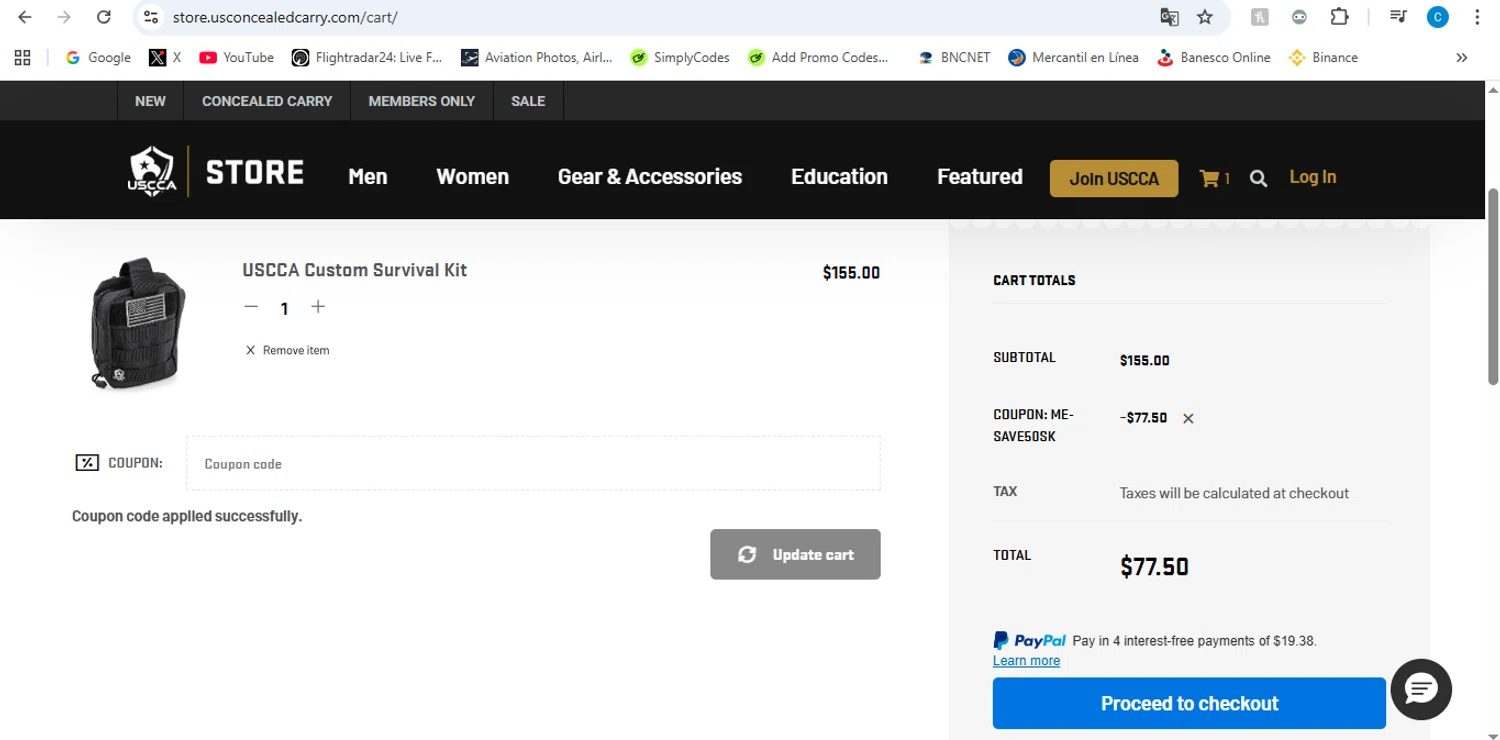1500x740 pixels.
Task: Click the search magnifier icon
Action: click(x=1259, y=178)
